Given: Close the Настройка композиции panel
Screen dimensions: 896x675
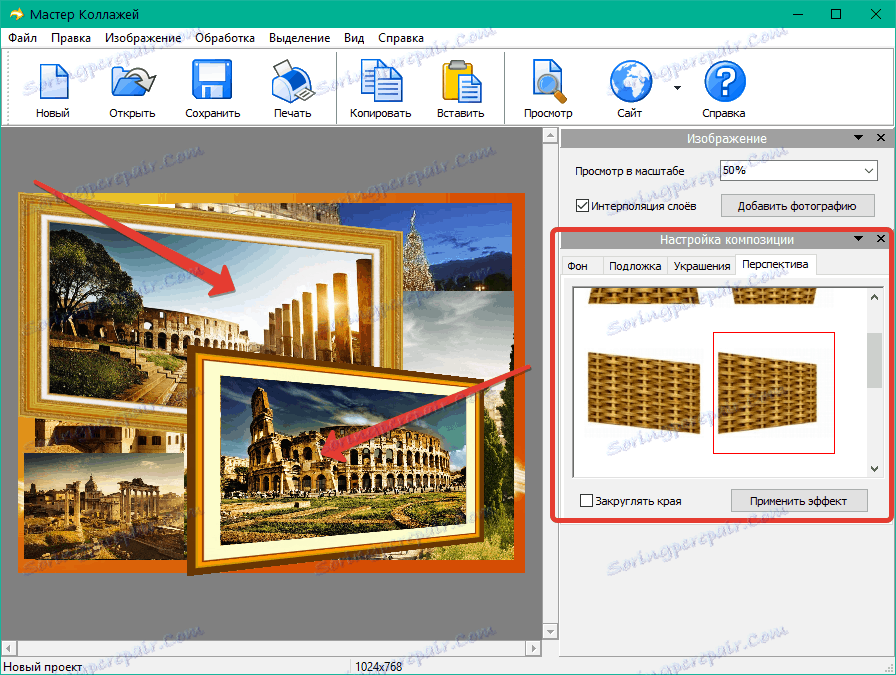Looking at the screenshot, I should (x=881, y=239).
